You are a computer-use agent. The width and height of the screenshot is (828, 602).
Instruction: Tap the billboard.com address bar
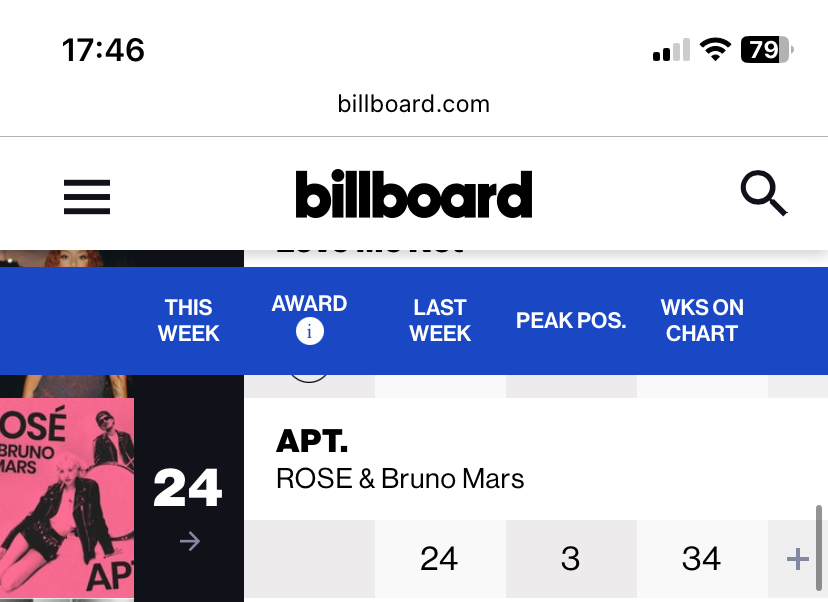(x=414, y=104)
